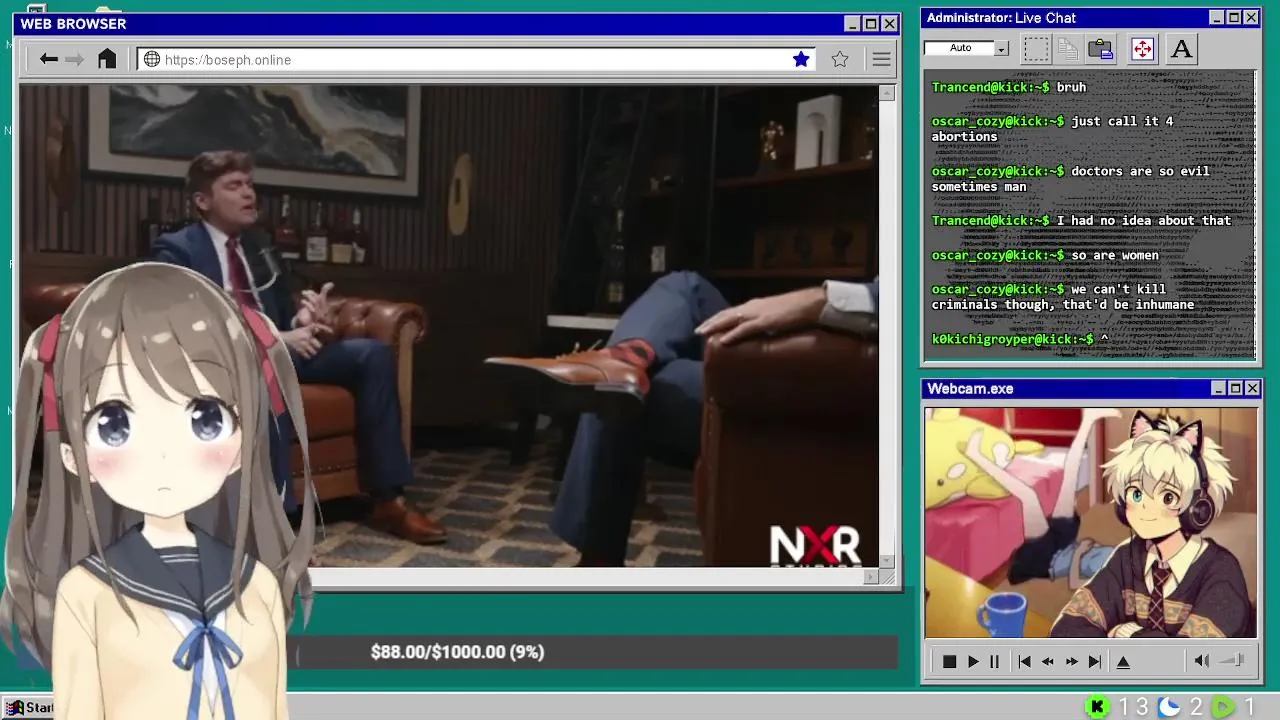Click the blue crescent icon in taskbar
This screenshot has width=1280, height=720.
pyautogui.click(x=1169, y=707)
